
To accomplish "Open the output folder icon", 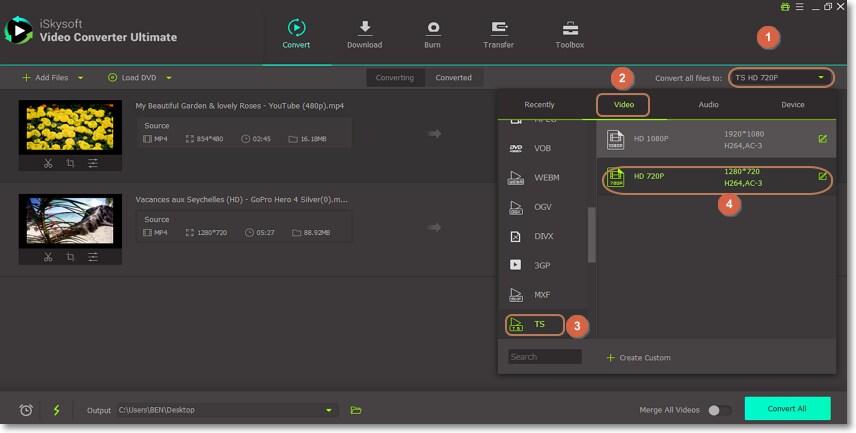I will point(356,410).
